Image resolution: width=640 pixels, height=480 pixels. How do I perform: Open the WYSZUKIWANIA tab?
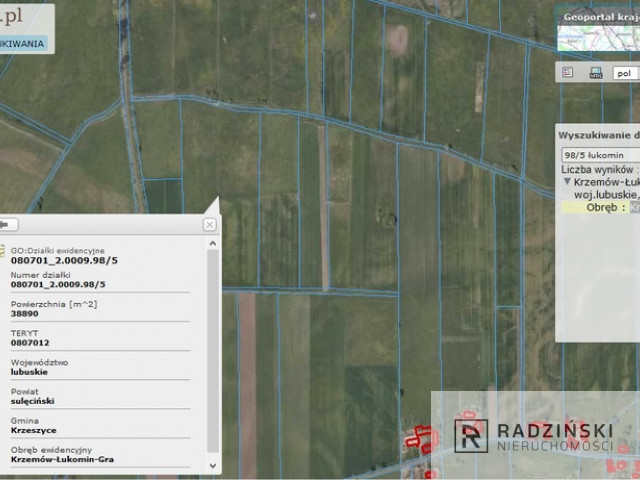(23, 44)
